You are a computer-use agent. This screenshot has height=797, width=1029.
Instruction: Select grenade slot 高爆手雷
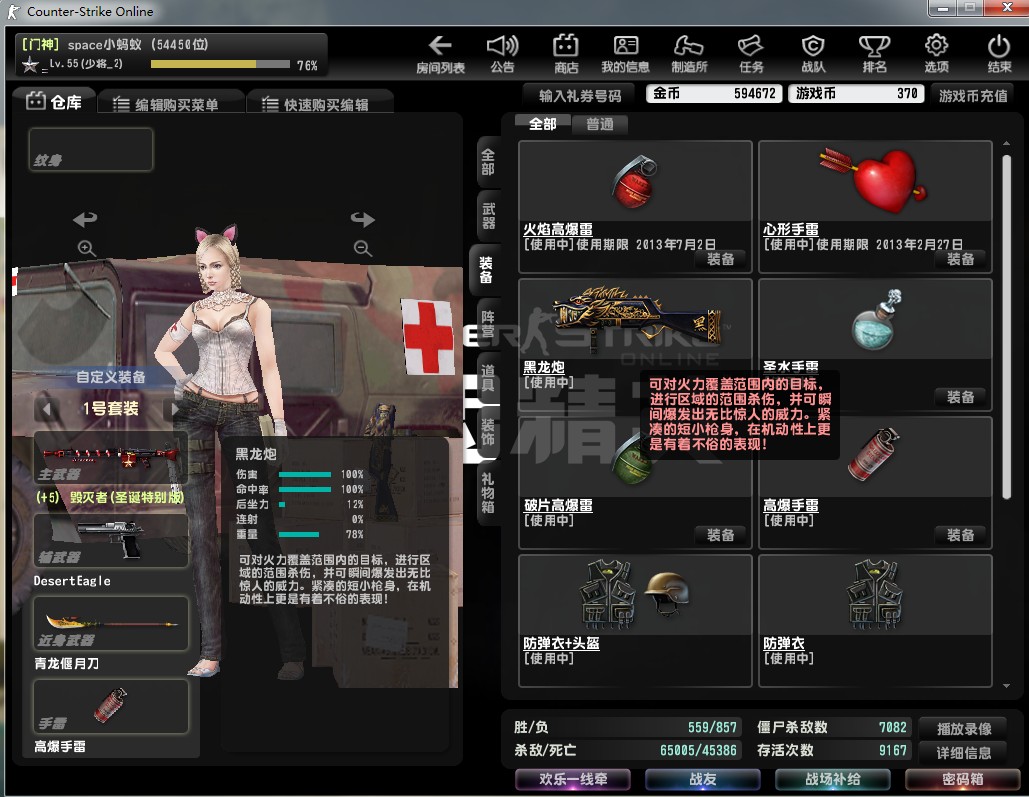pos(110,706)
